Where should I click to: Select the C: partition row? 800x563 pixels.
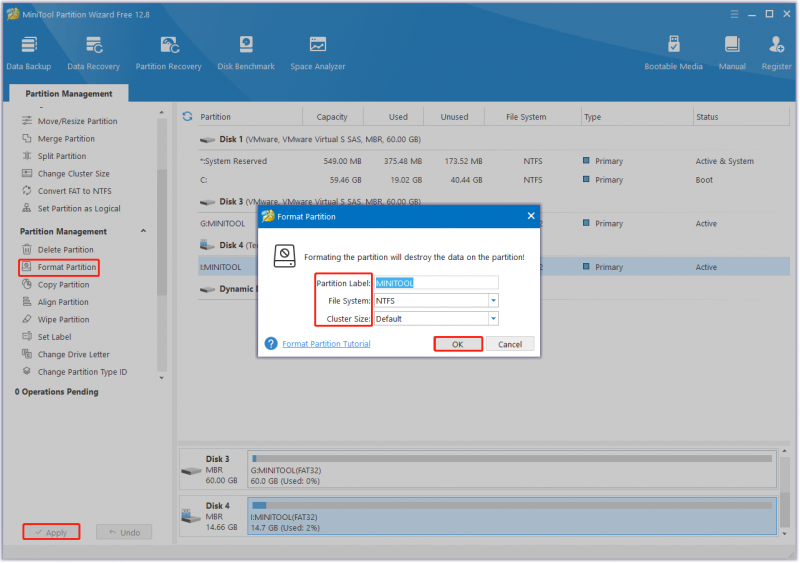(493, 180)
